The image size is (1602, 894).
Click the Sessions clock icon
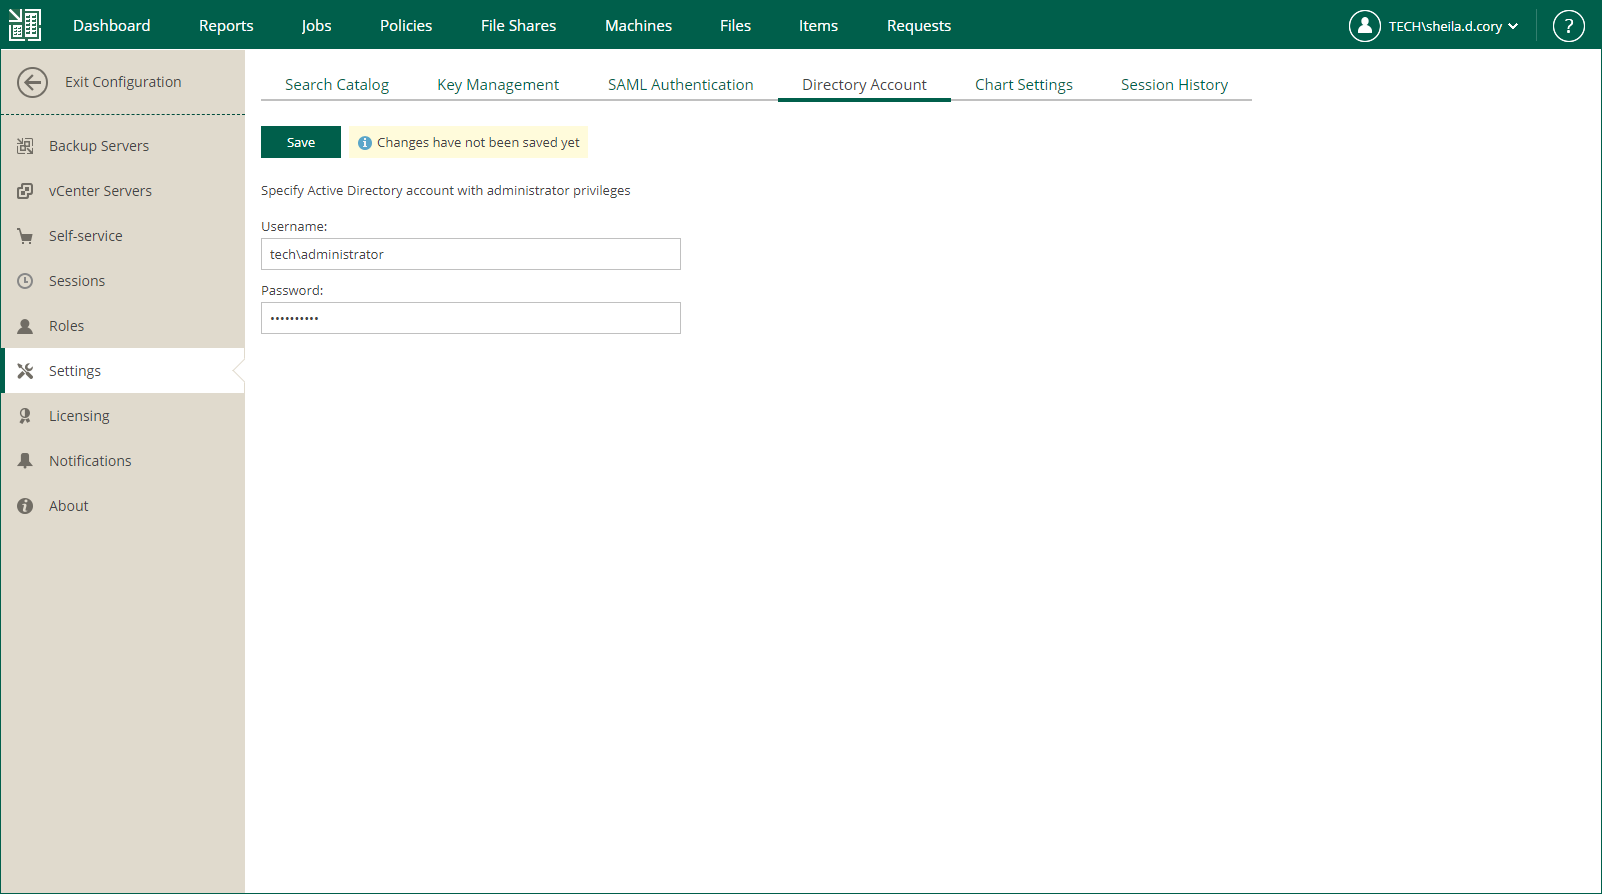click(x=25, y=281)
